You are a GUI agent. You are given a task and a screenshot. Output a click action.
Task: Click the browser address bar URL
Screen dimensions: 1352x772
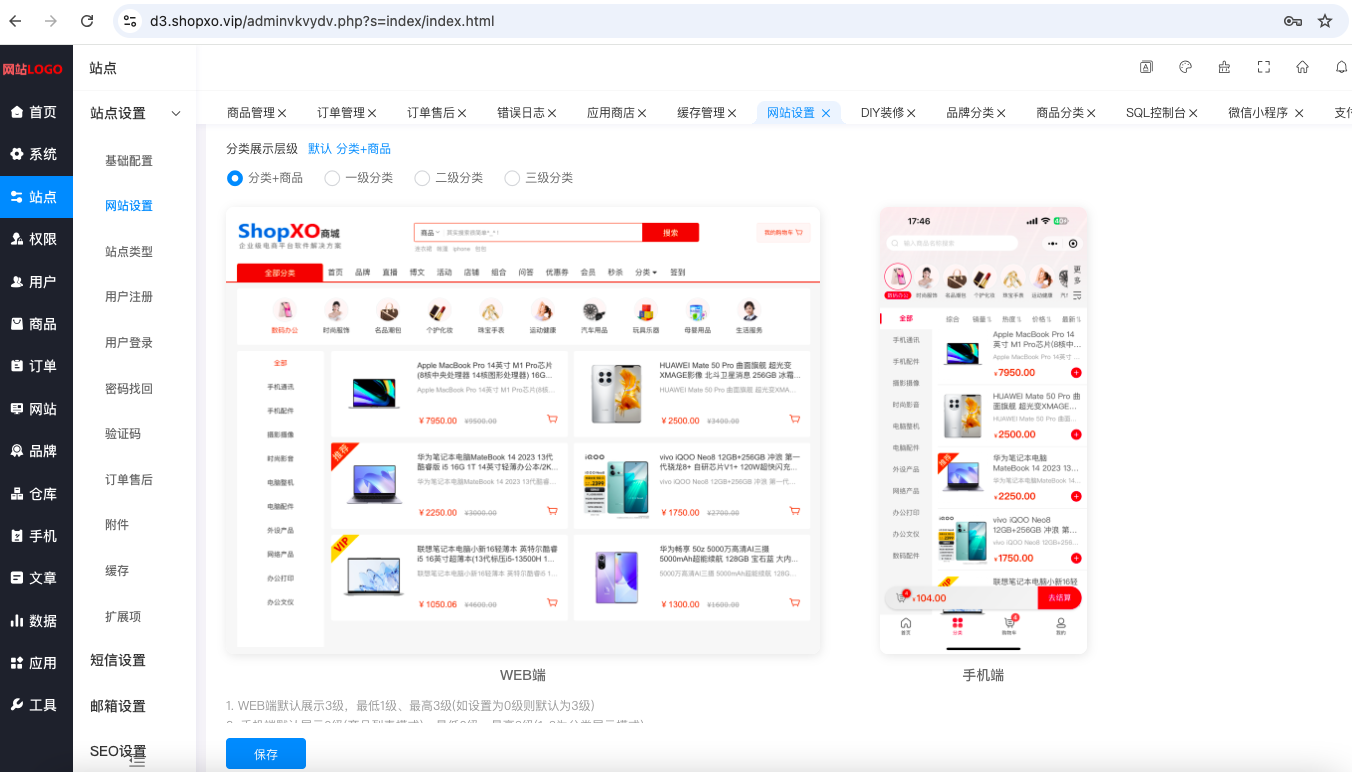point(322,21)
